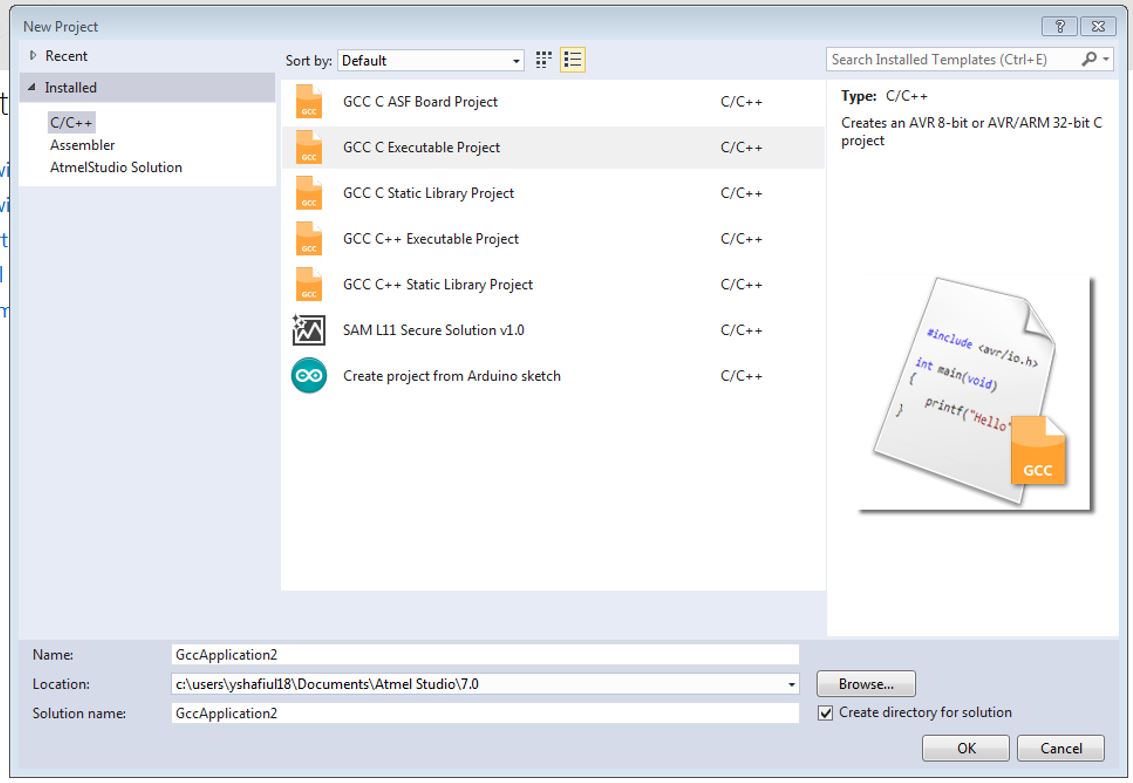Select SAM L11 Secure Solution v1.0 entry
The height and width of the screenshot is (783, 1133).
(x=553, y=330)
